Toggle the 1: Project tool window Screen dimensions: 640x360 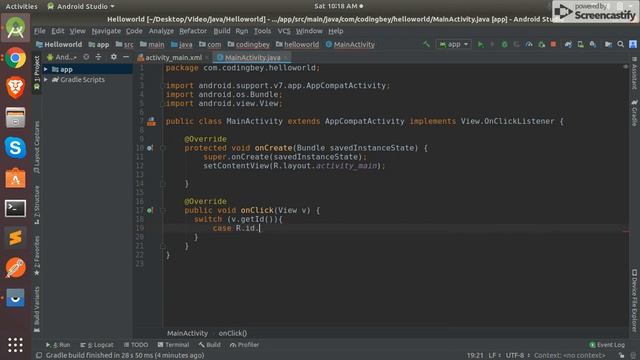tap(37, 73)
